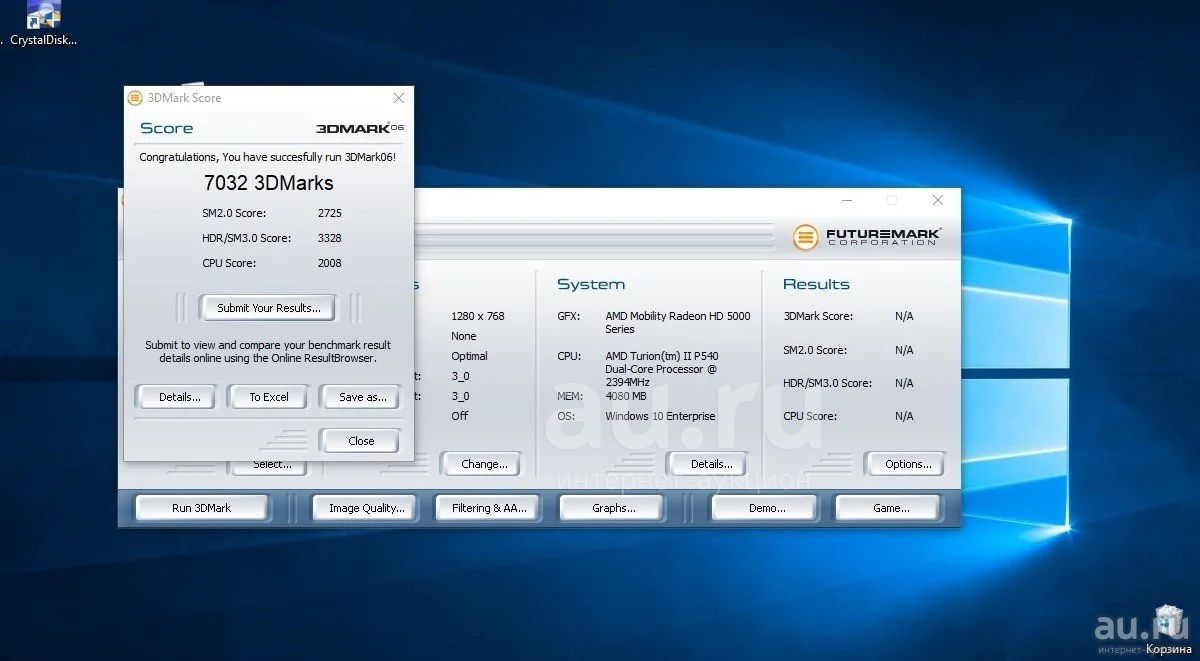Click Windows 10 Enterprise OS text
This screenshot has height=661, width=1200.
pyautogui.click(x=660, y=416)
